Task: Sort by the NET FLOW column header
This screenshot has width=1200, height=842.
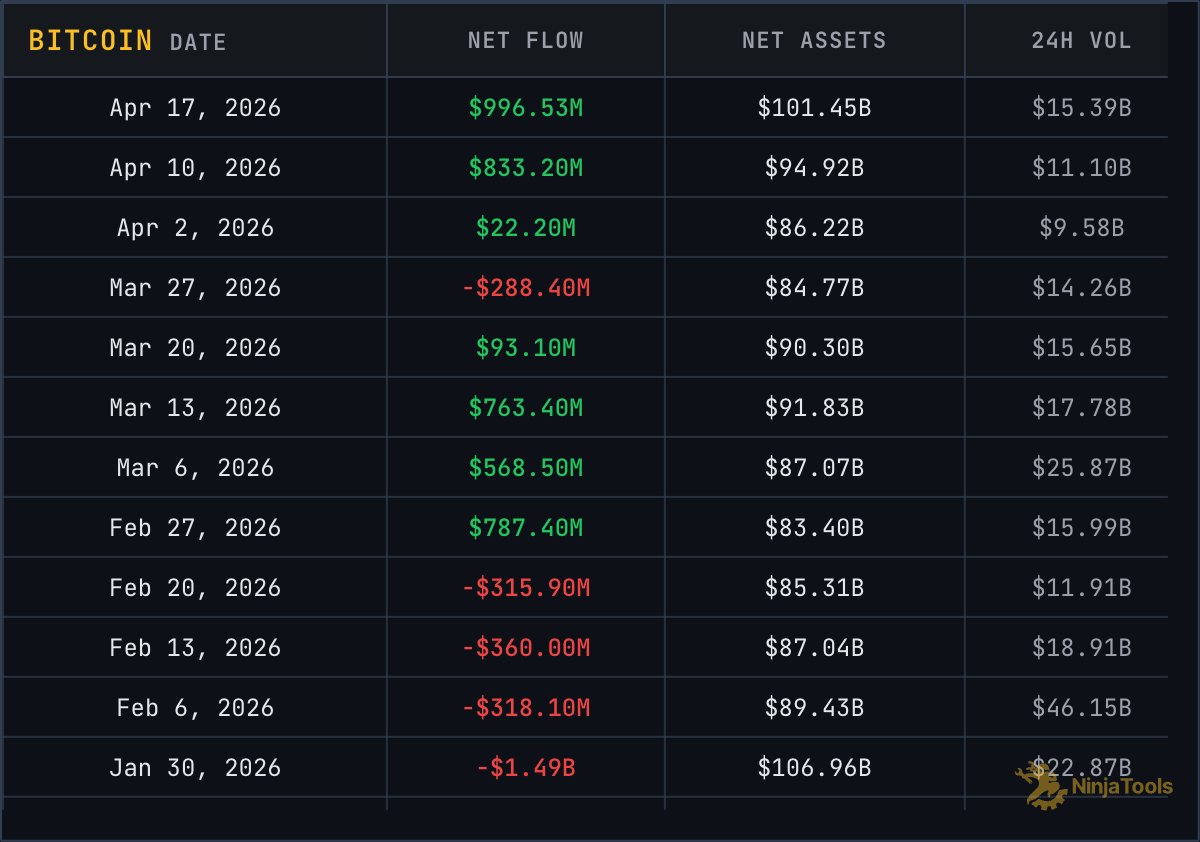Action: (x=525, y=41)
